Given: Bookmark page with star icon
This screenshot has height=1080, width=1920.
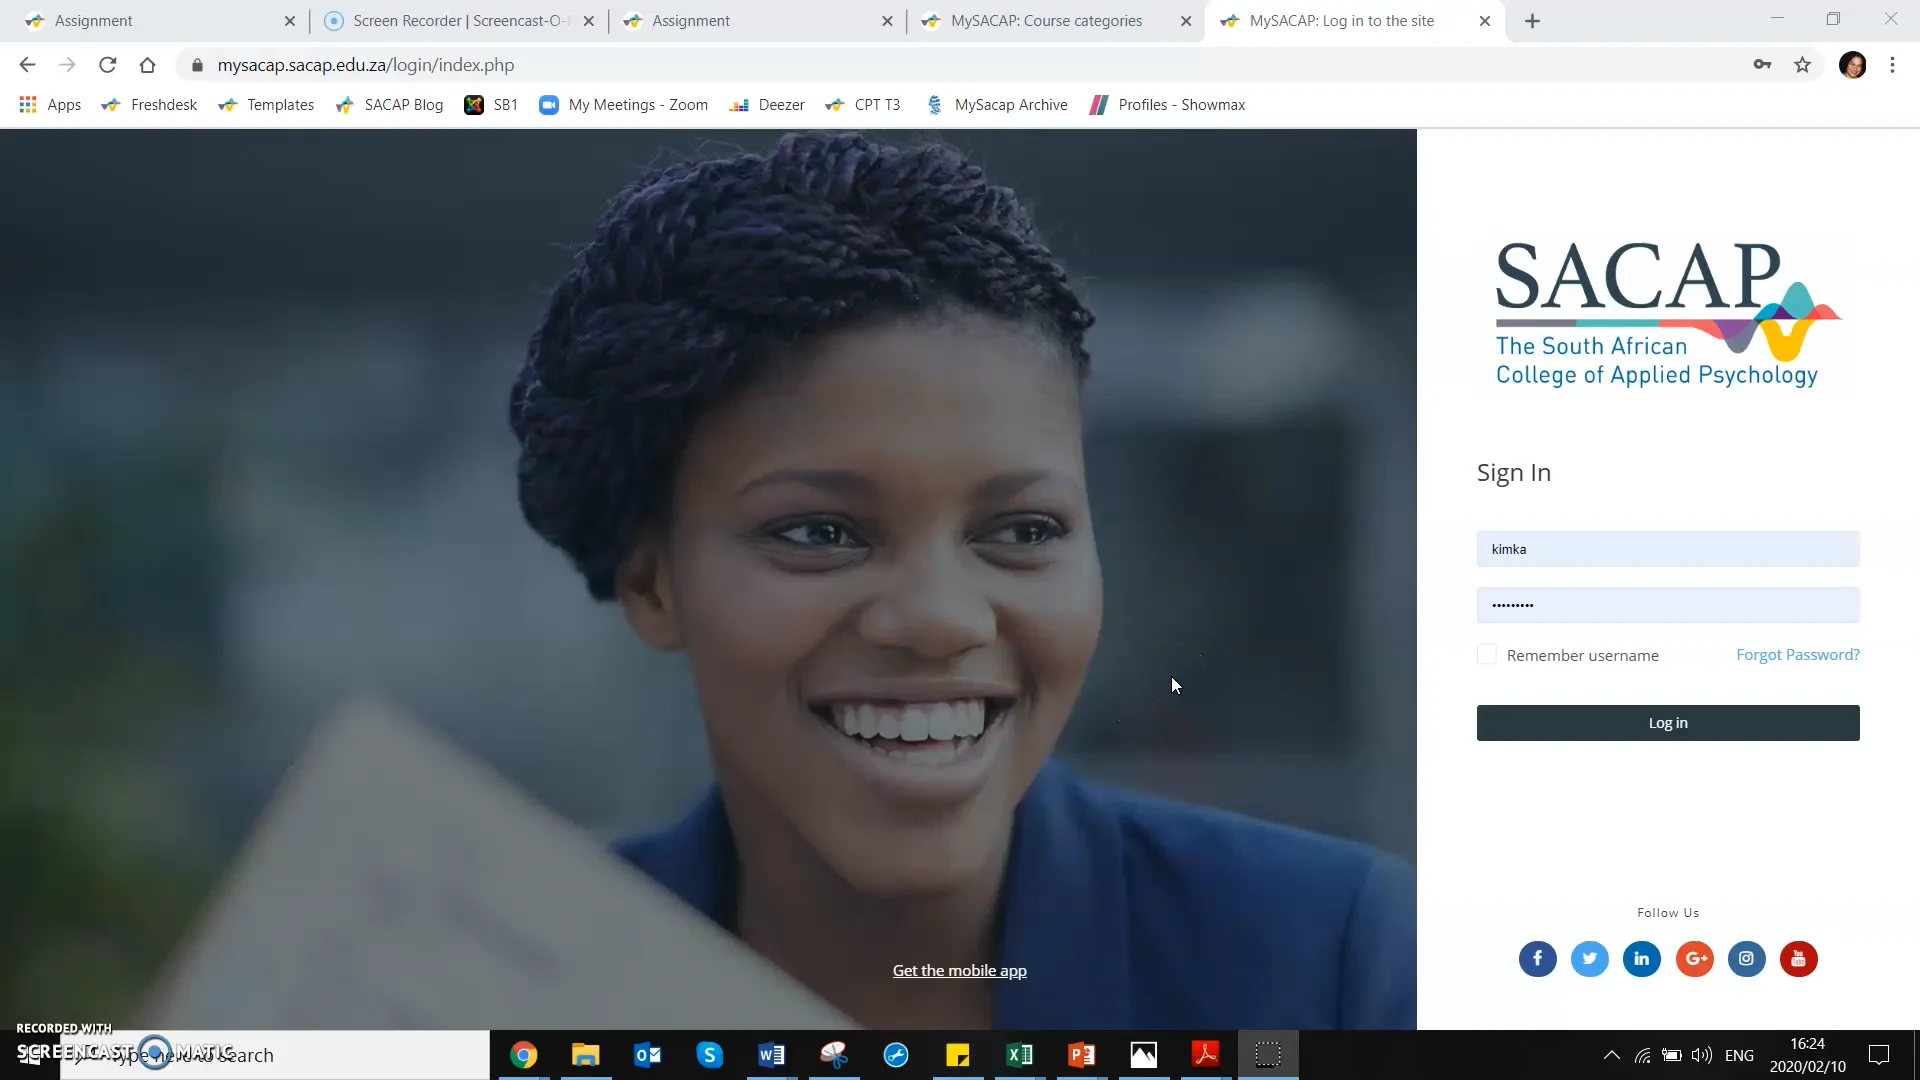Looking at the screenshot, I should [1802, 65].
